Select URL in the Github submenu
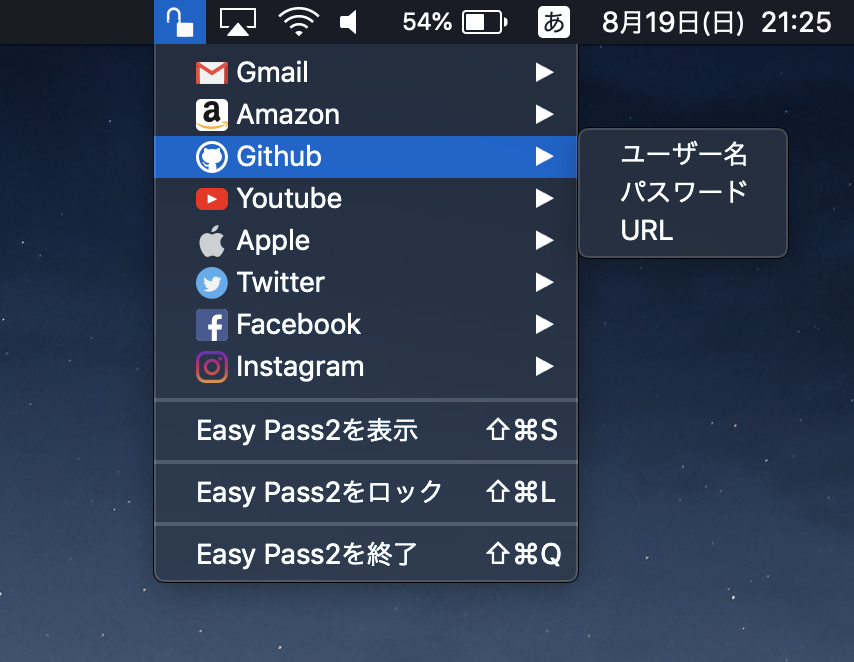Viewport: 854px width, 662px height. [683, 230]
